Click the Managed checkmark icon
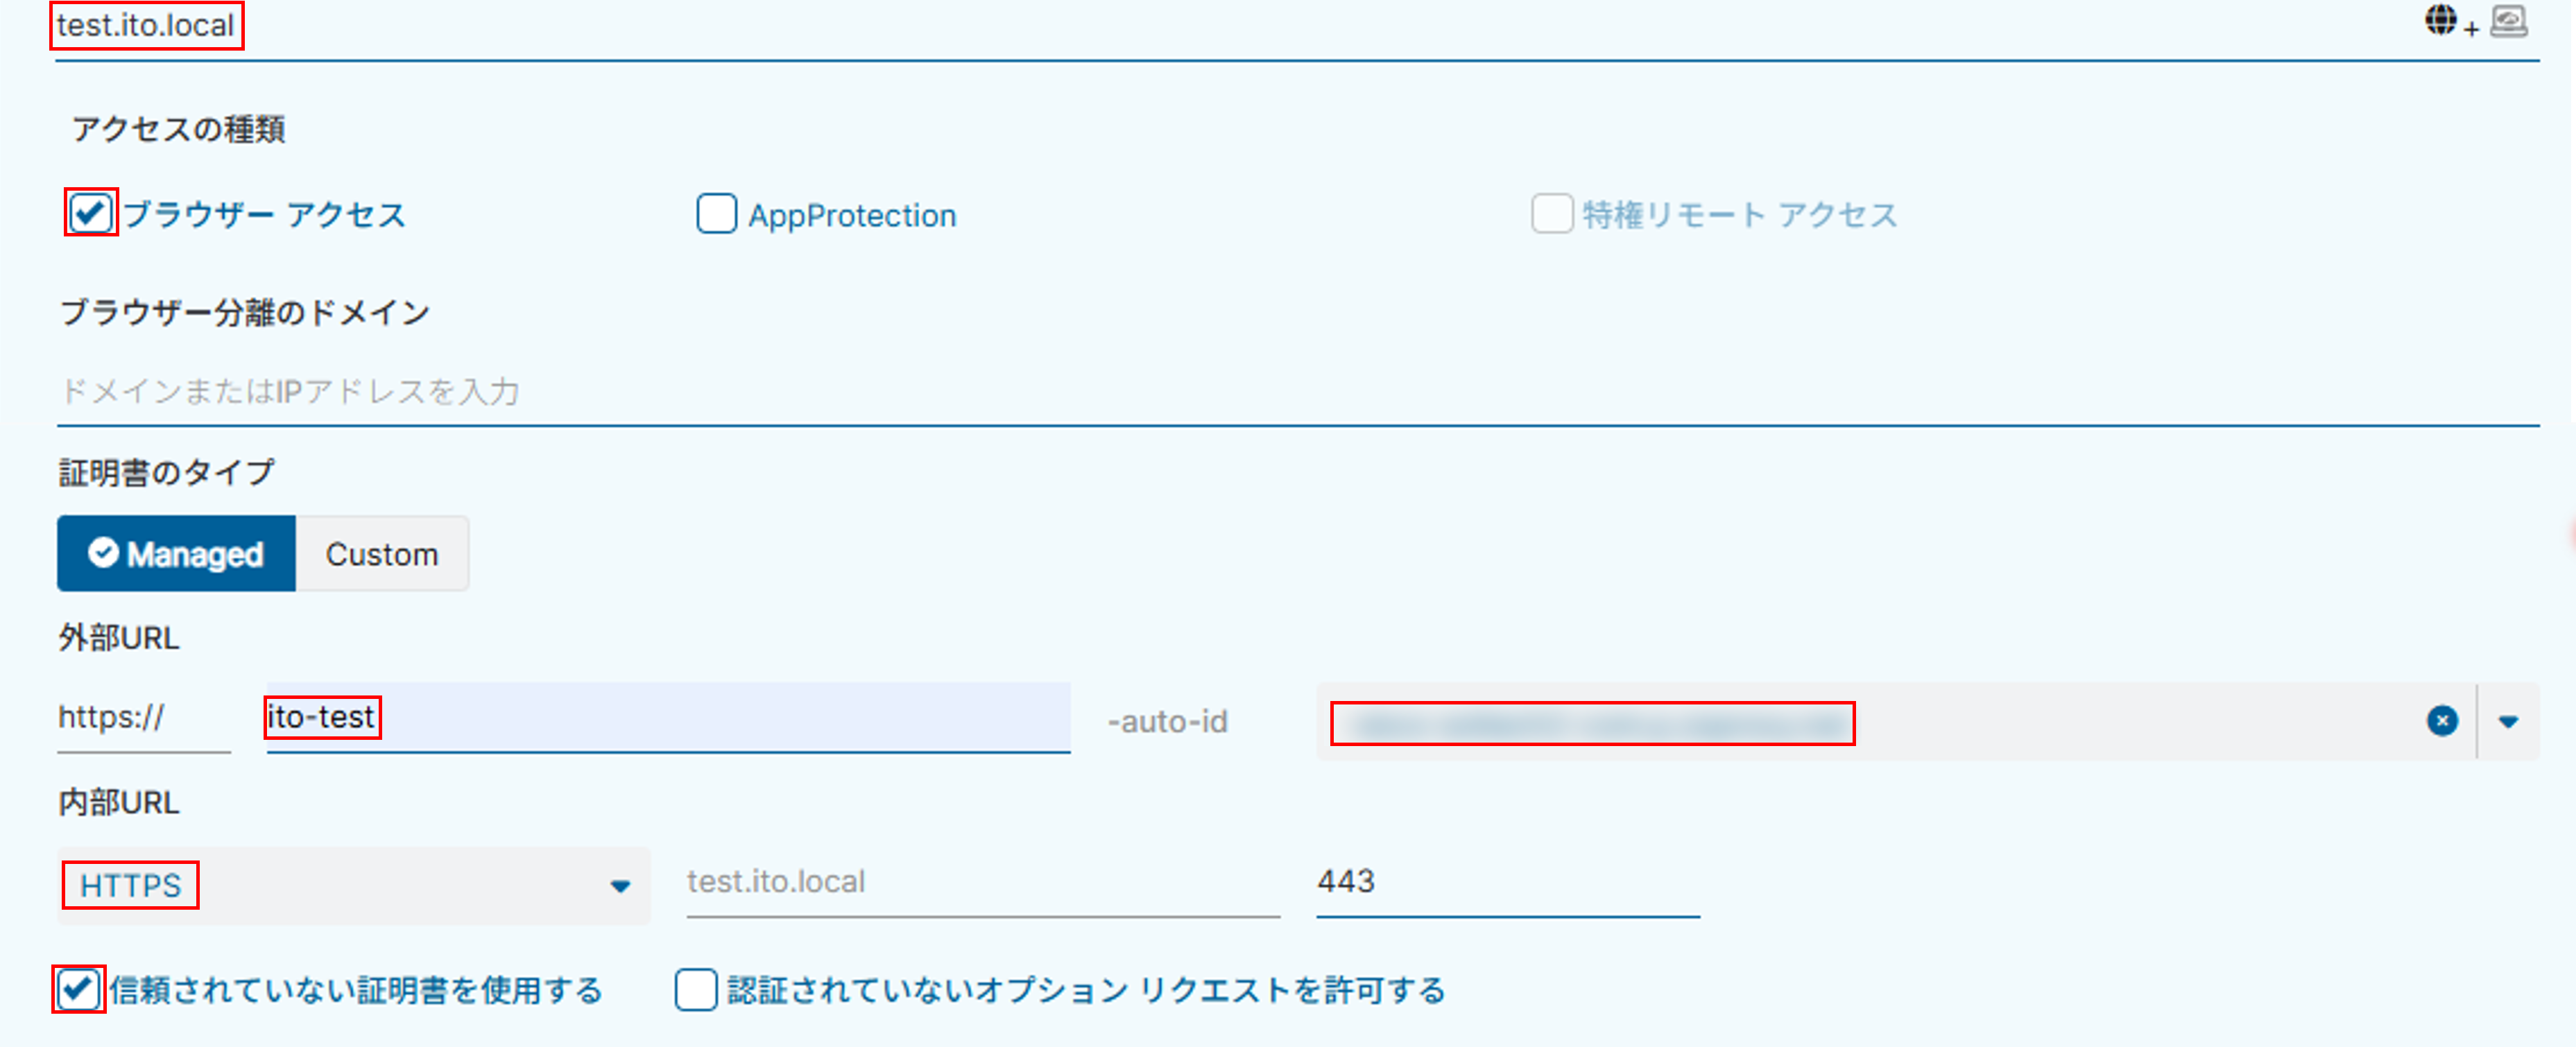Viewport: 2576px width, 1047px height. (103, 553)
